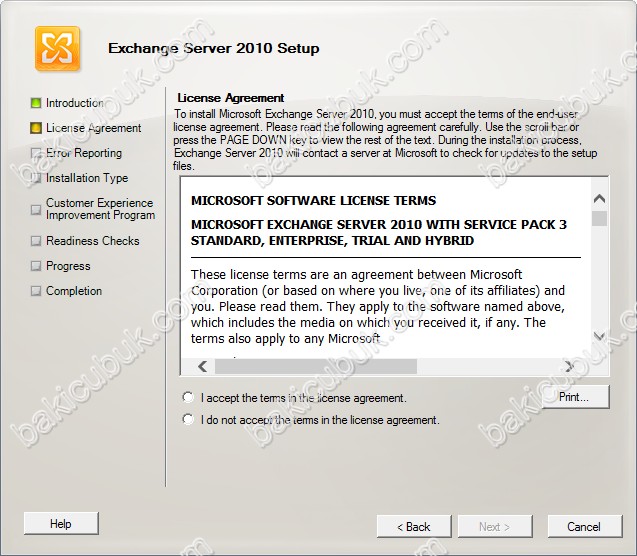Click the License Agreement step label
This screenshot has width=637, height=556.
click(x=93, y=128)
